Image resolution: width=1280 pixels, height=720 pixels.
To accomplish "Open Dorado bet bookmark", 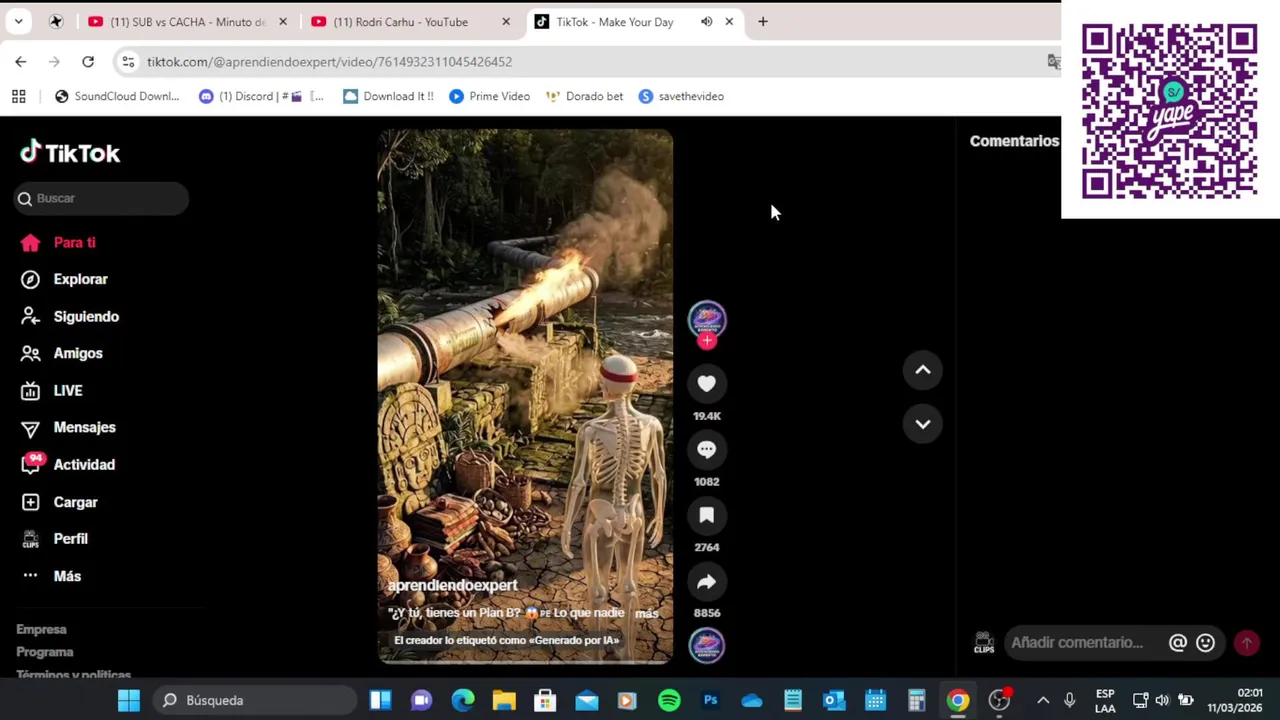I will [x=584, y=96].
